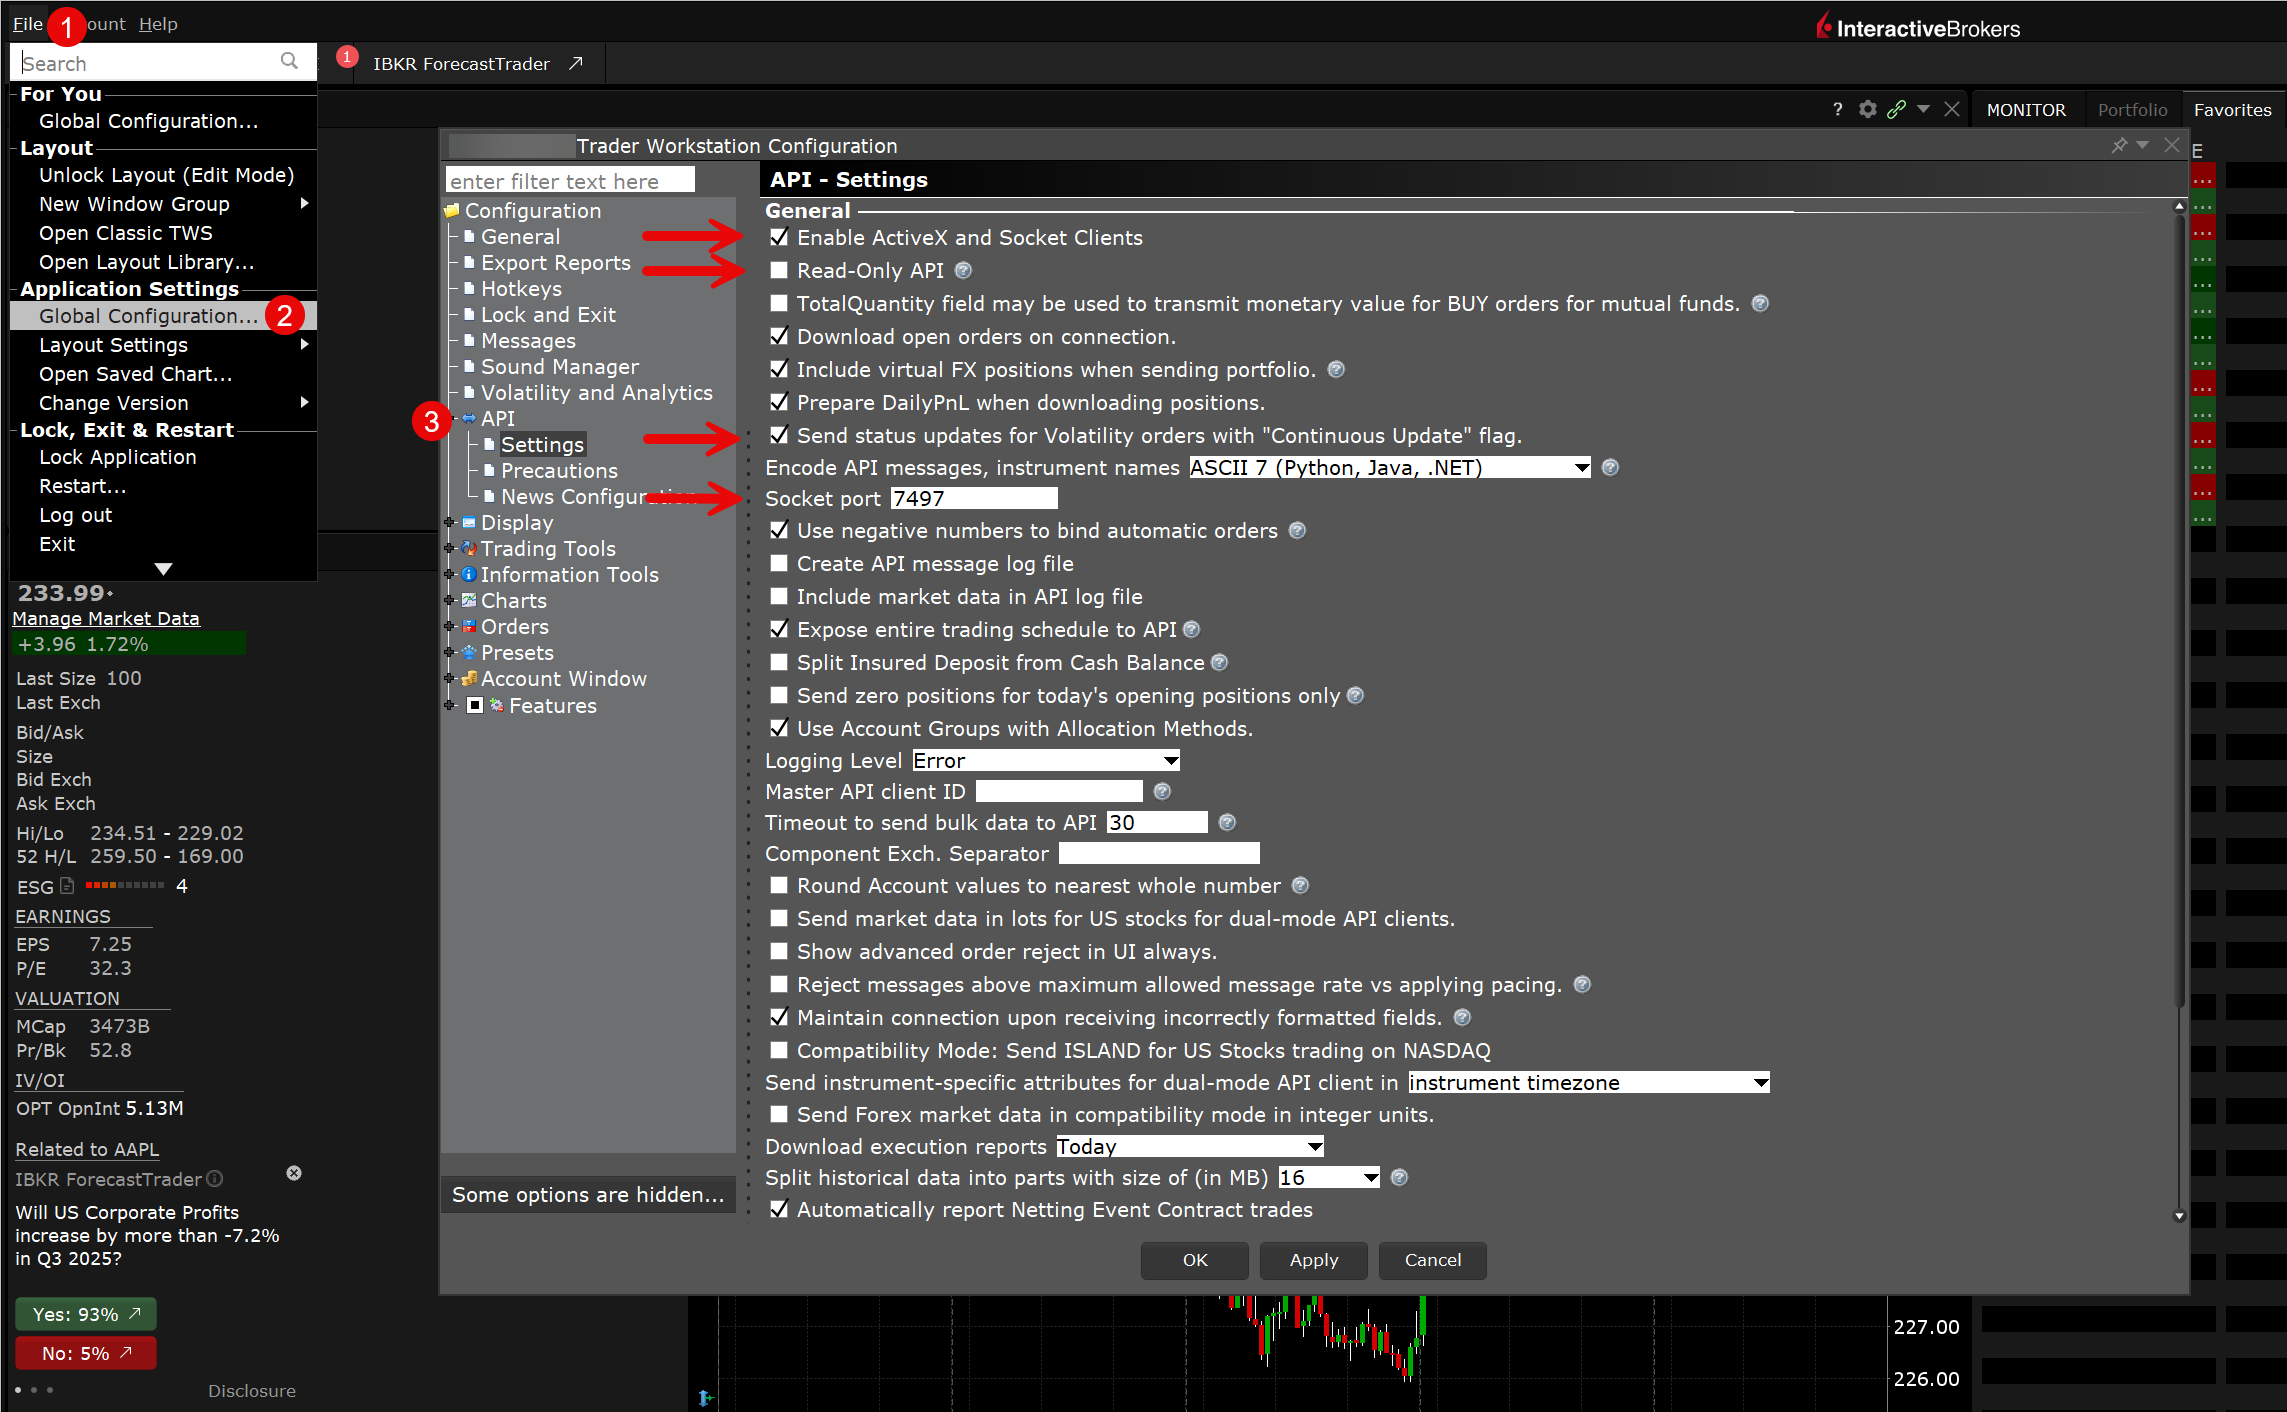
Task: Click the search magnifier icon
Action: coord(289,62)
